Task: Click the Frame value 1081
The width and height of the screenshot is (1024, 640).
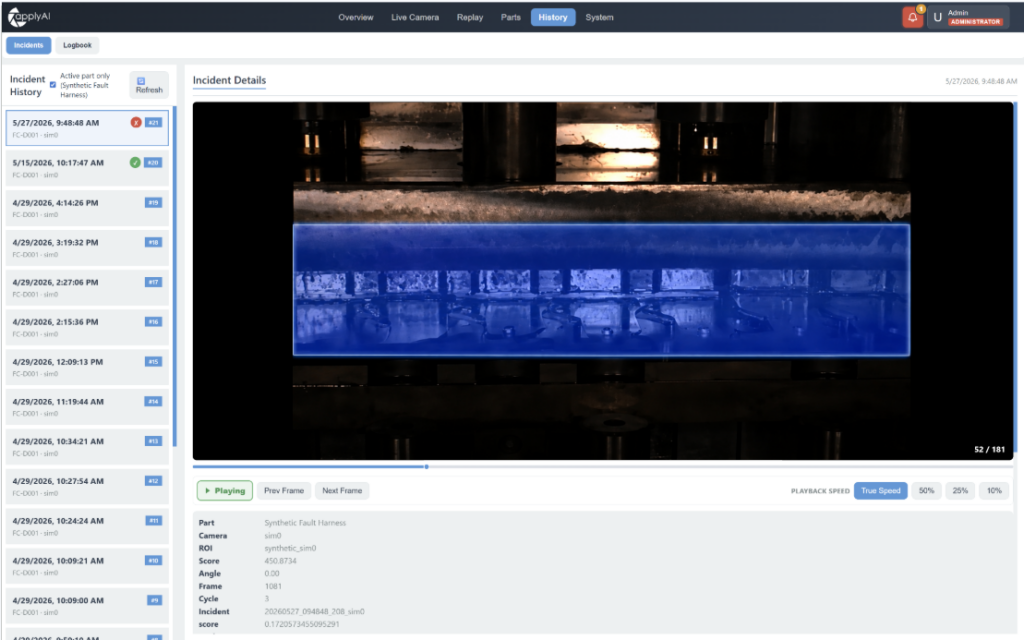Action: pyautogui.click(x=273, y=586)
